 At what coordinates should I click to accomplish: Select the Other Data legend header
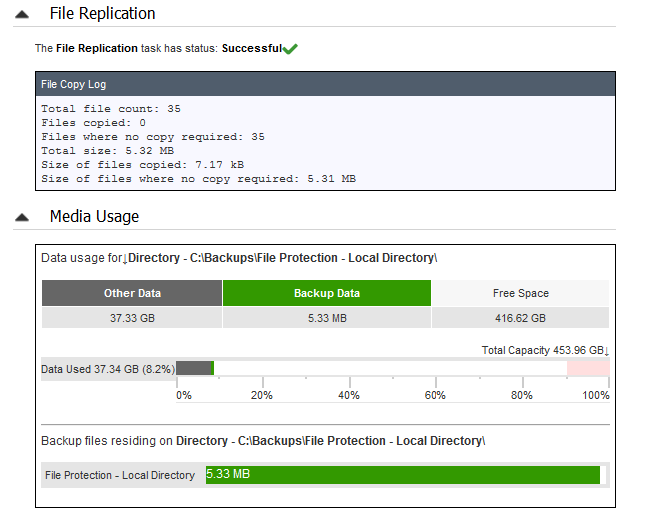[x=132, y=293]
